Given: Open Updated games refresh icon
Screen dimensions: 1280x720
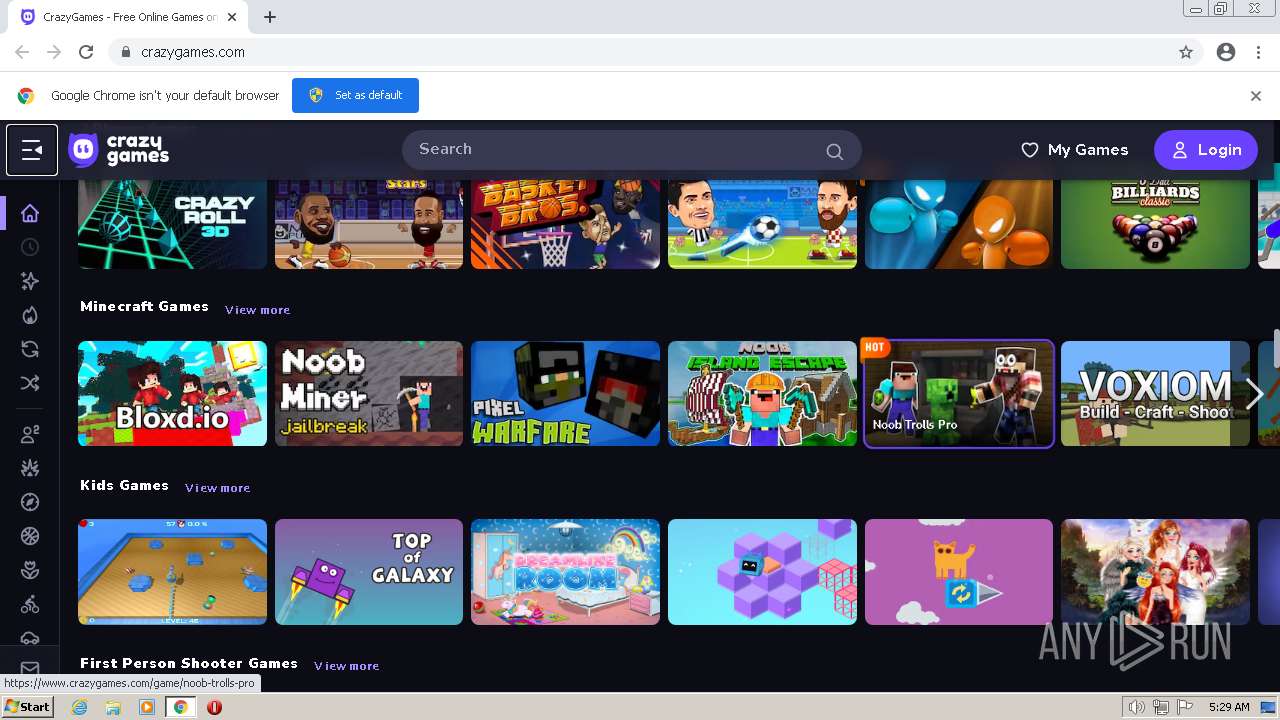Looking at the screenshot, I should point(30,349).
